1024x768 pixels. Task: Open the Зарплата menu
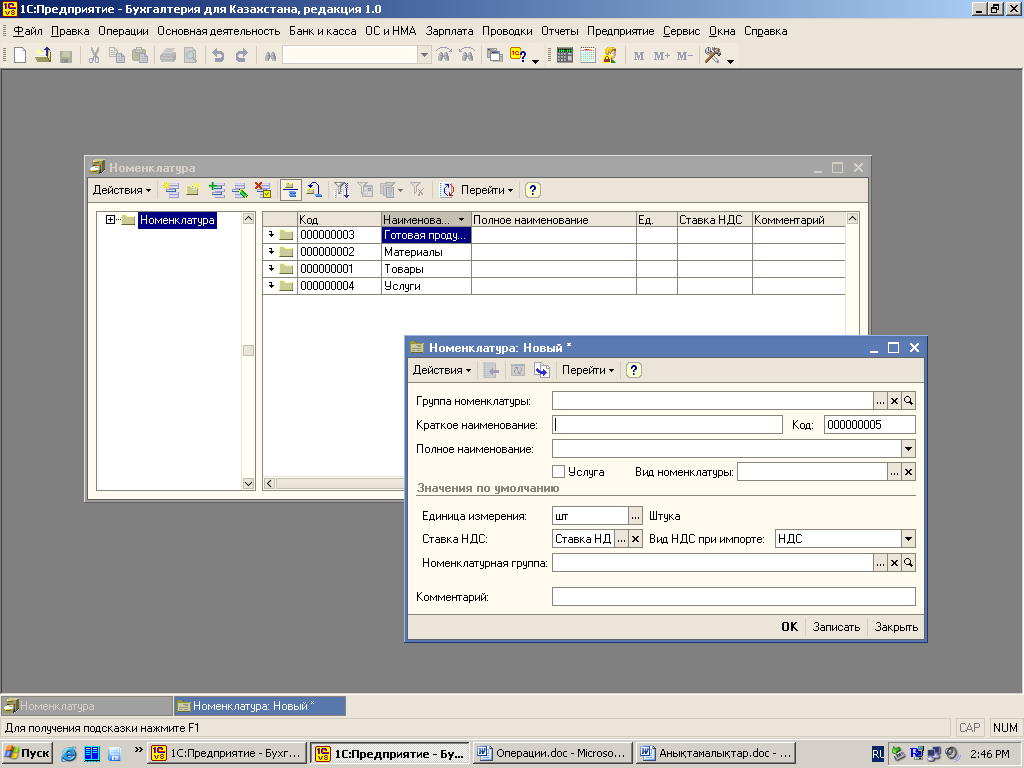point(449,31)
